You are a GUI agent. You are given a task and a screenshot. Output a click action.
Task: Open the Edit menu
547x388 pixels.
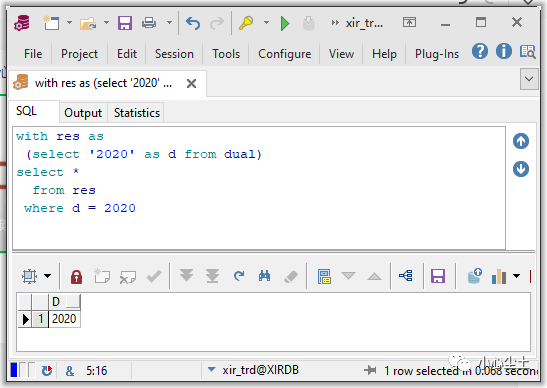point(127,54)
